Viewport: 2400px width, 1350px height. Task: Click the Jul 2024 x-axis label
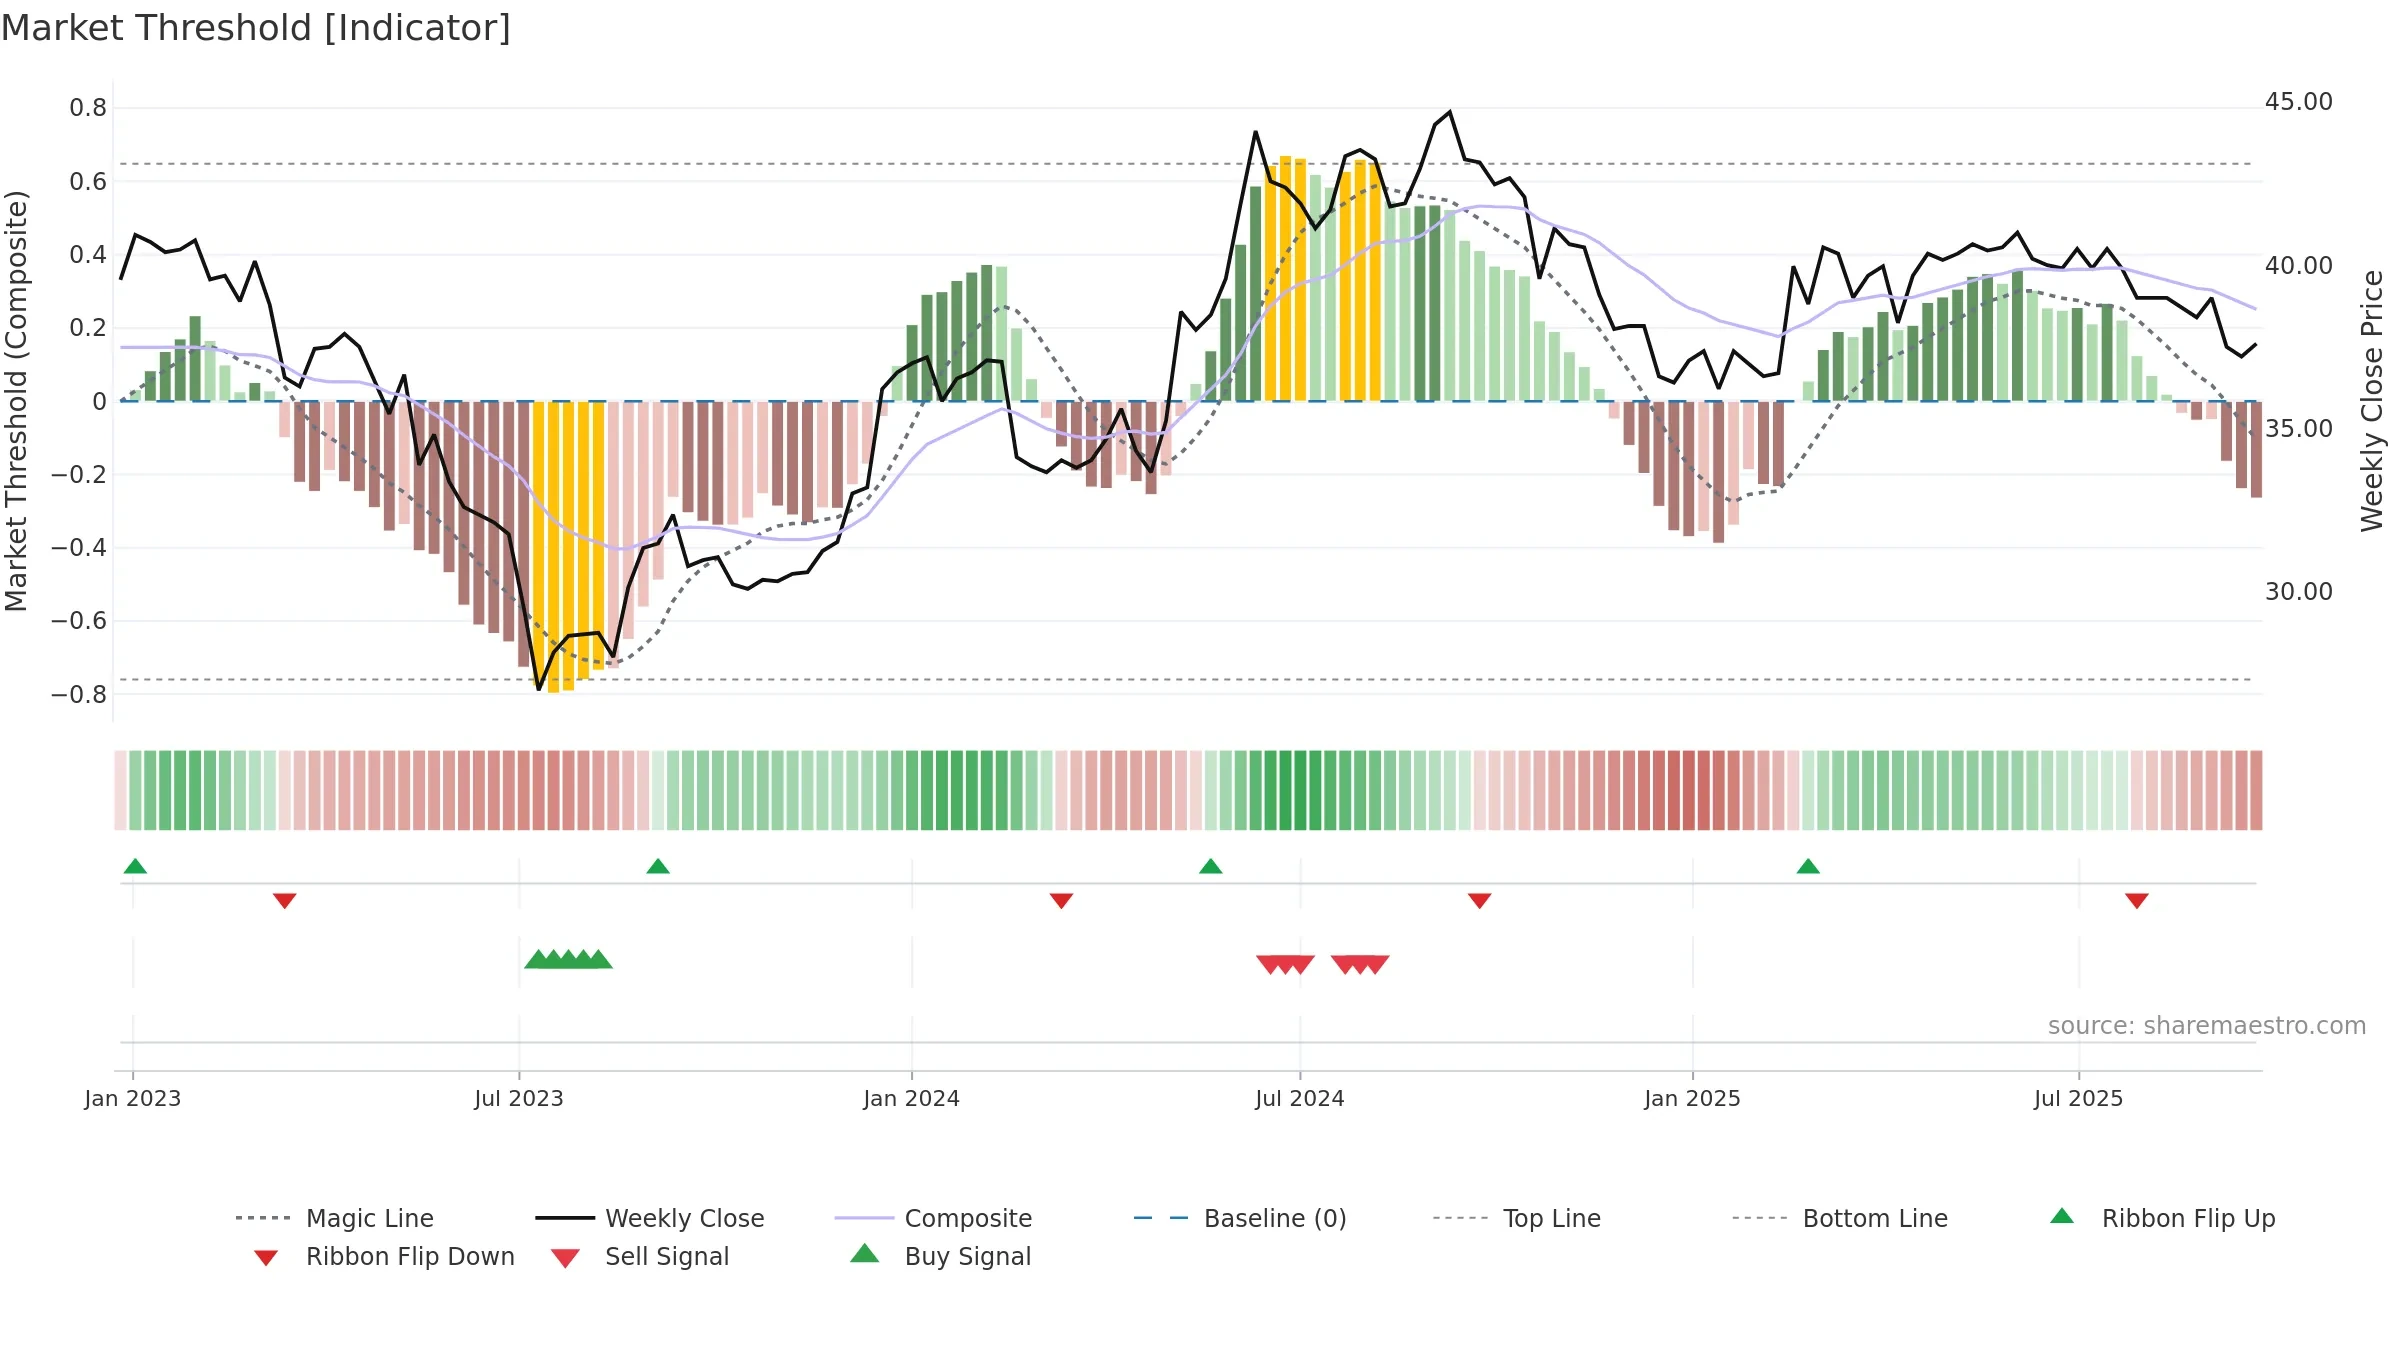click(x=1300, y=1099)
